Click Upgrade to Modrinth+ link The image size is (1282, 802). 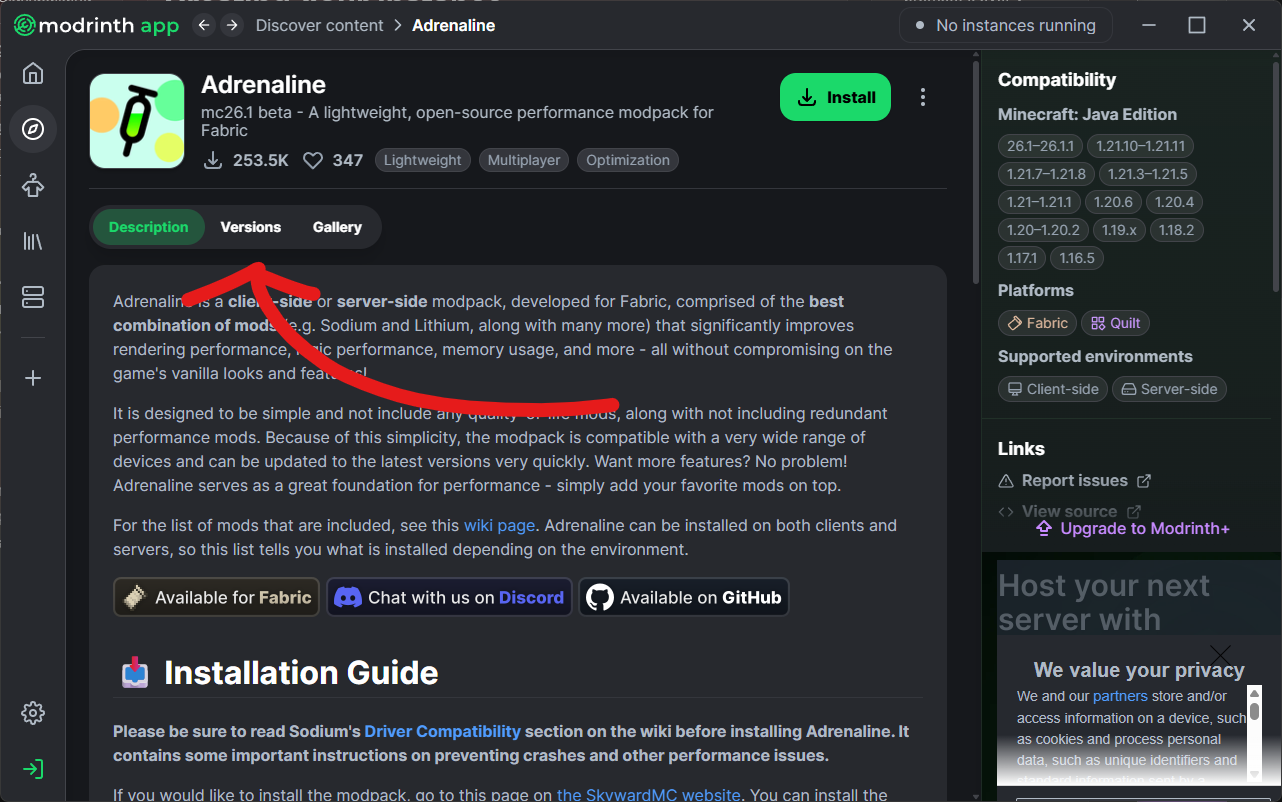click(x=1133, y=528)
